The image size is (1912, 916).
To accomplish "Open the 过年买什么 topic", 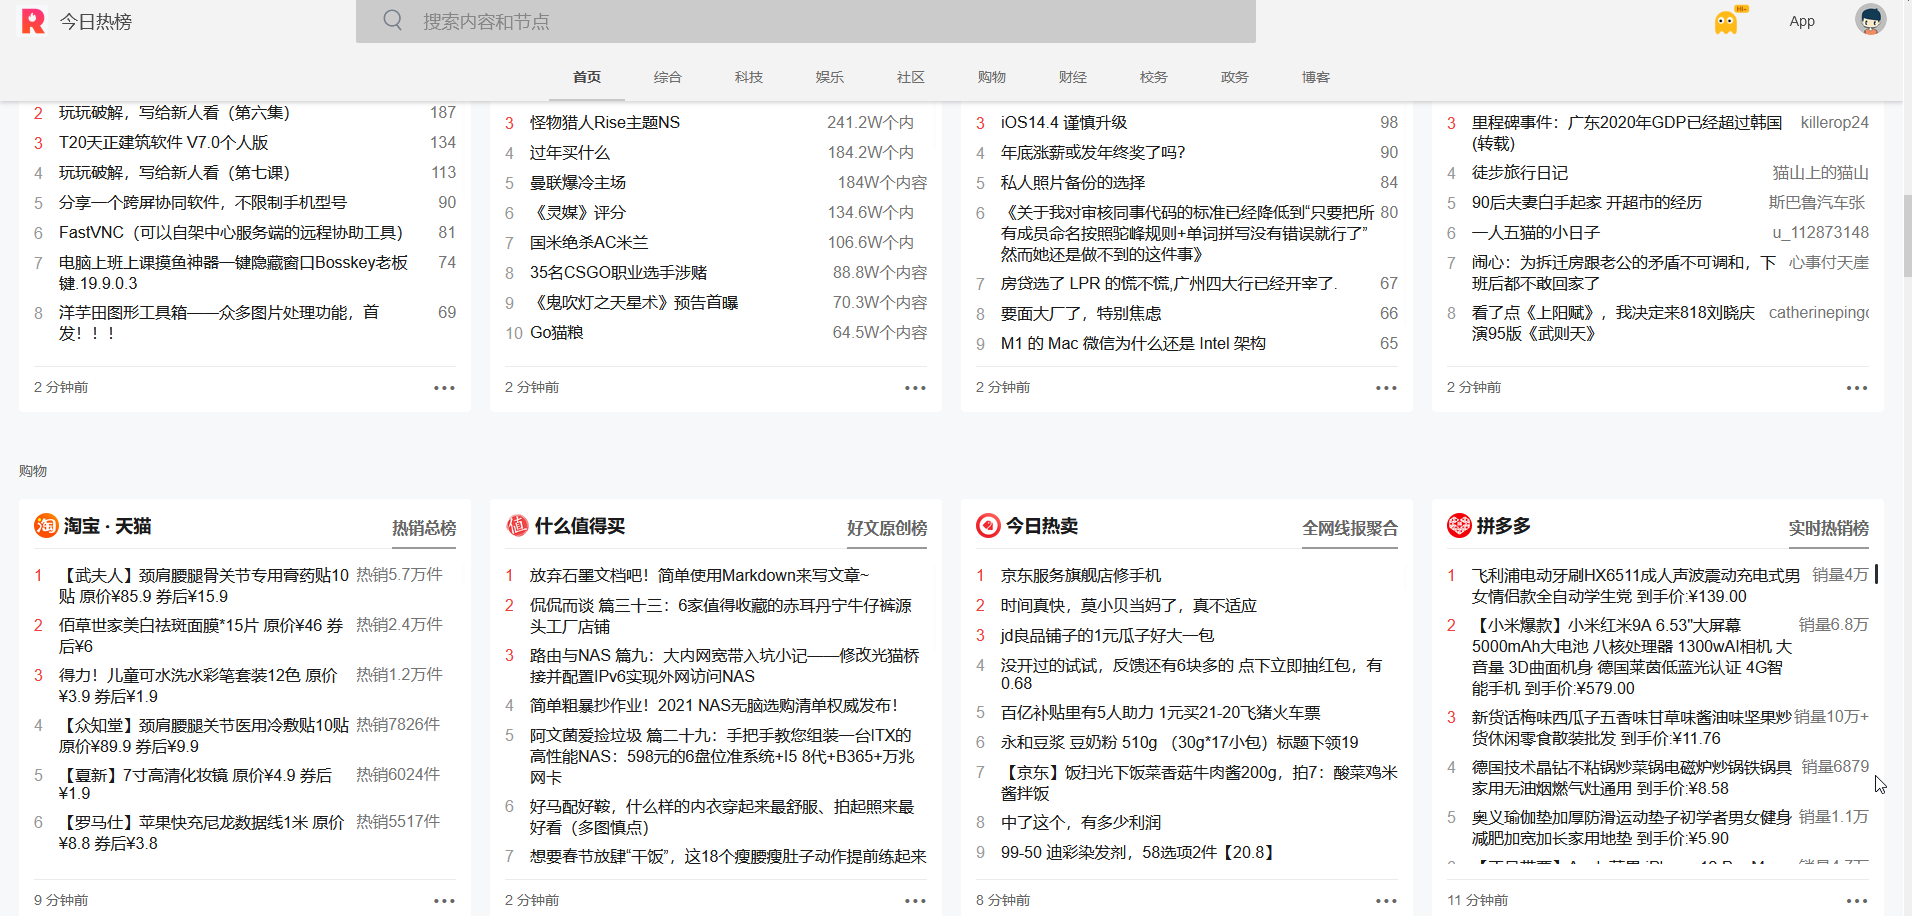I will click(570, 153).
